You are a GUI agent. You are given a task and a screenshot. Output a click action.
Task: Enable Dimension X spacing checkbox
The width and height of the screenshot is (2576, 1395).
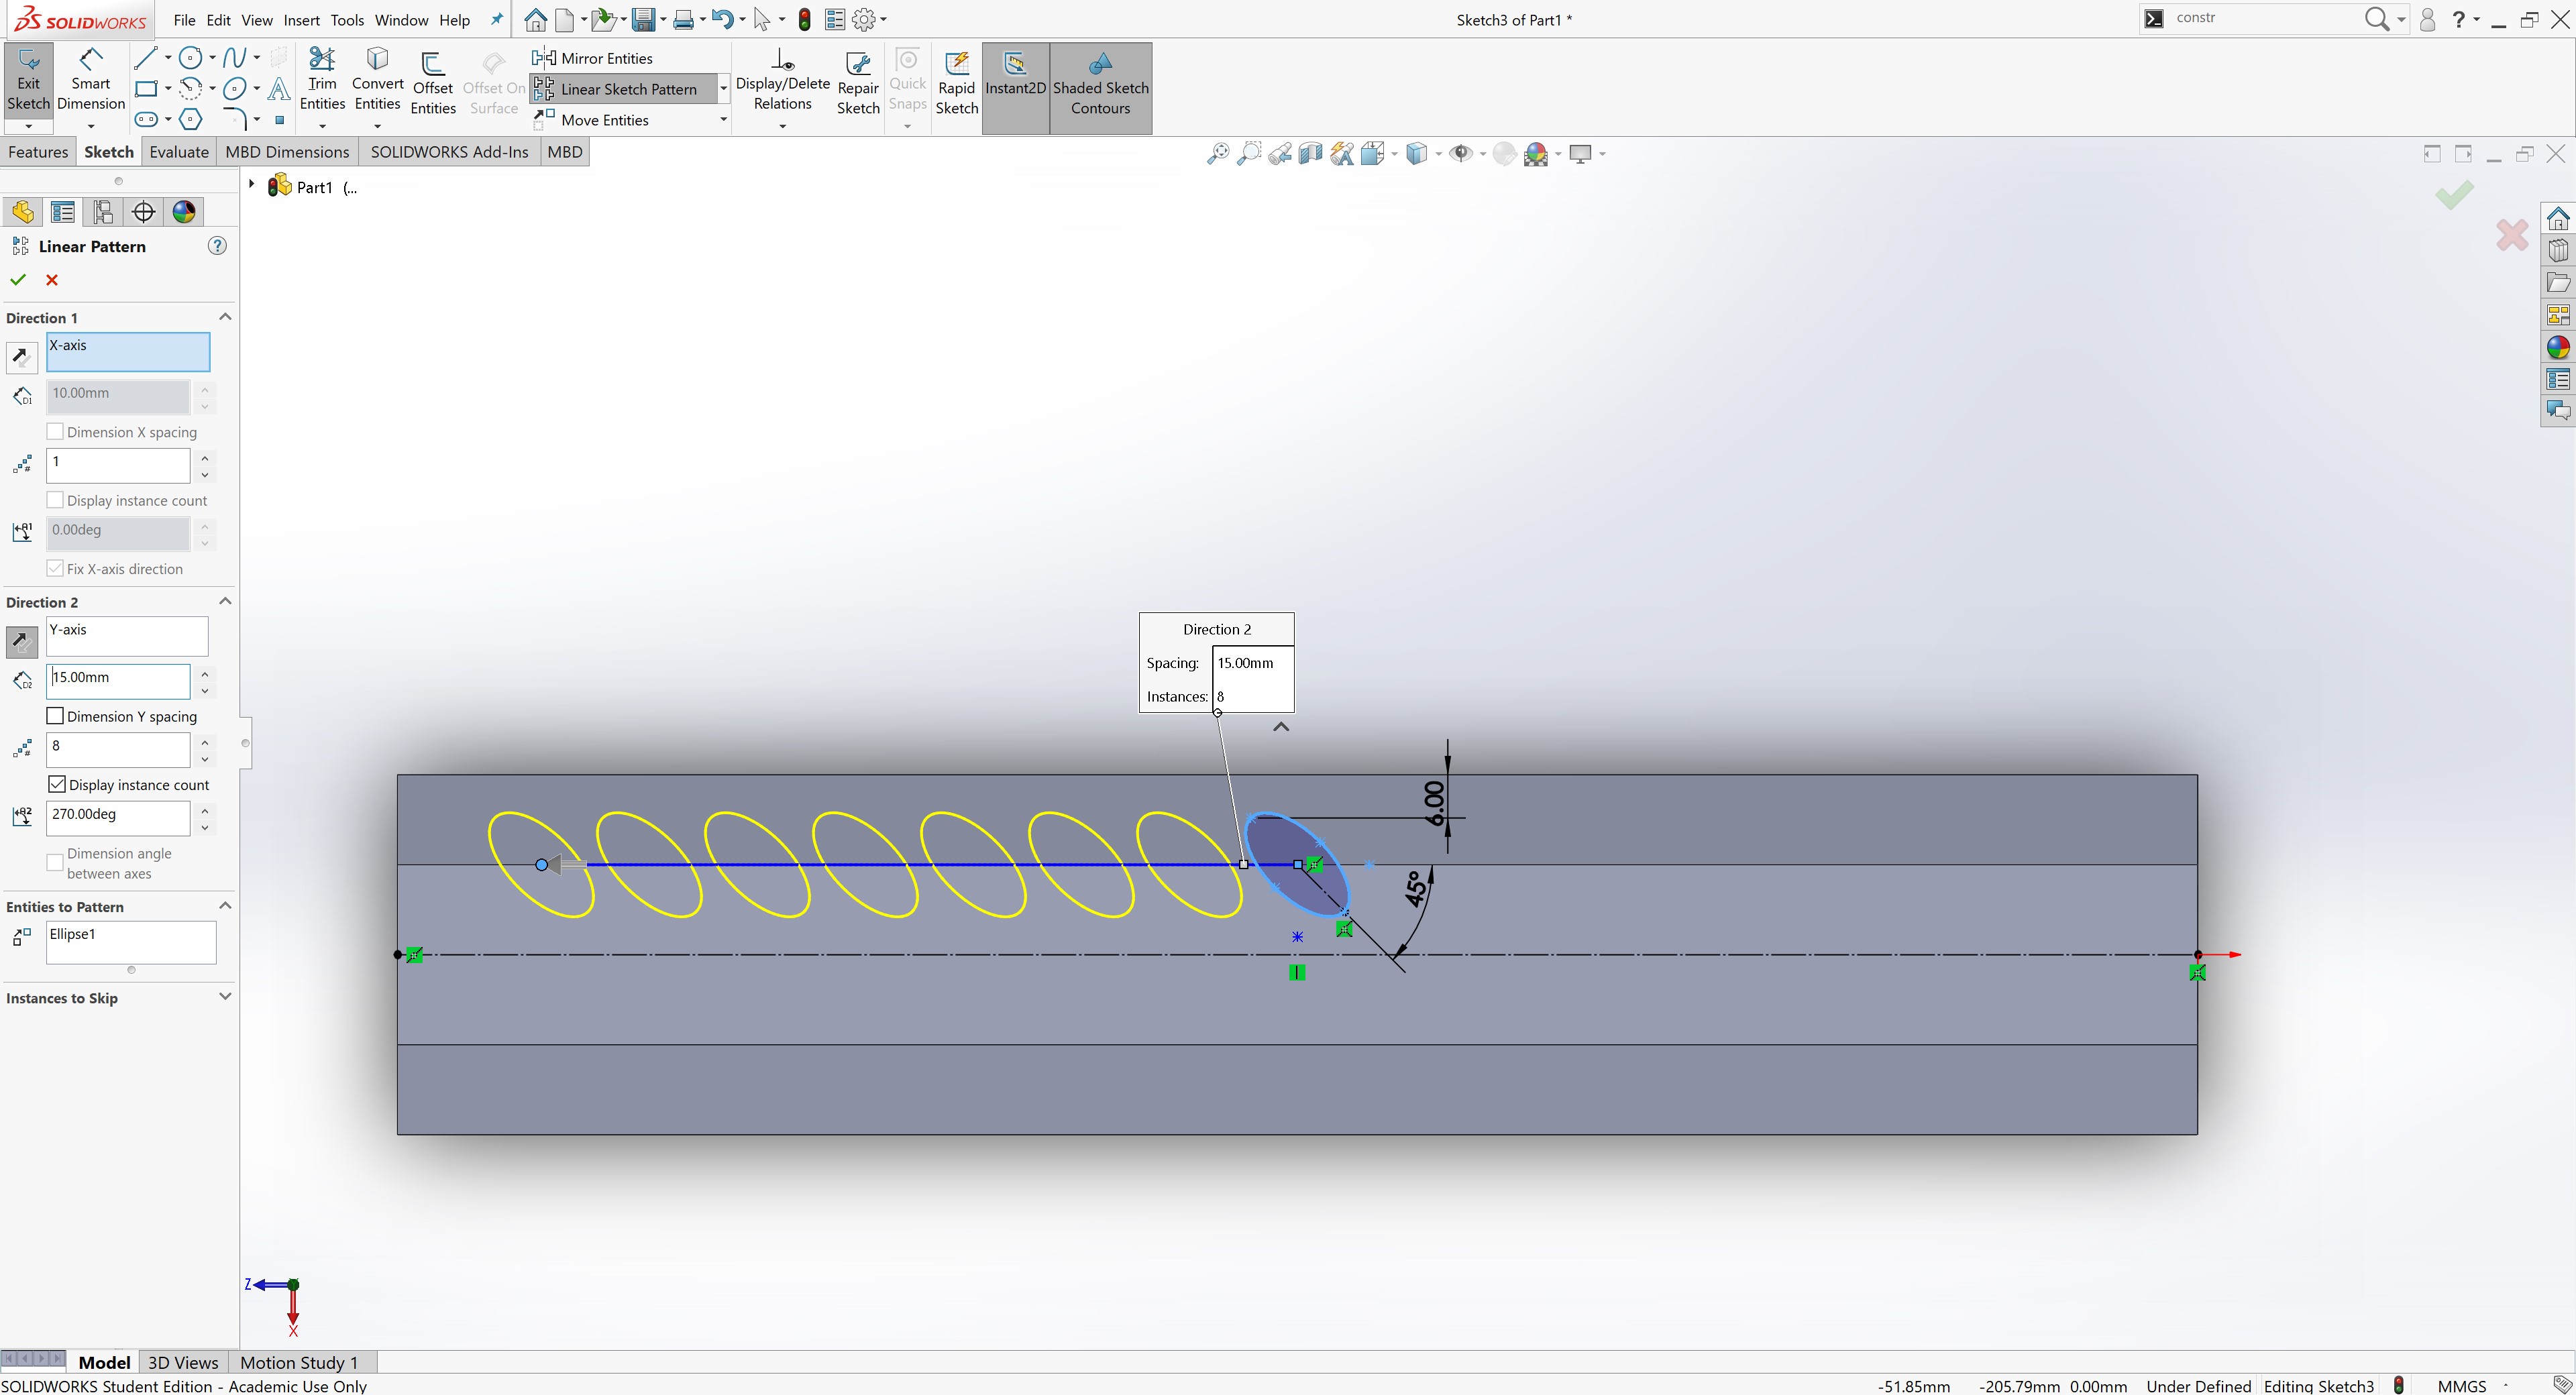click(56, 431)
